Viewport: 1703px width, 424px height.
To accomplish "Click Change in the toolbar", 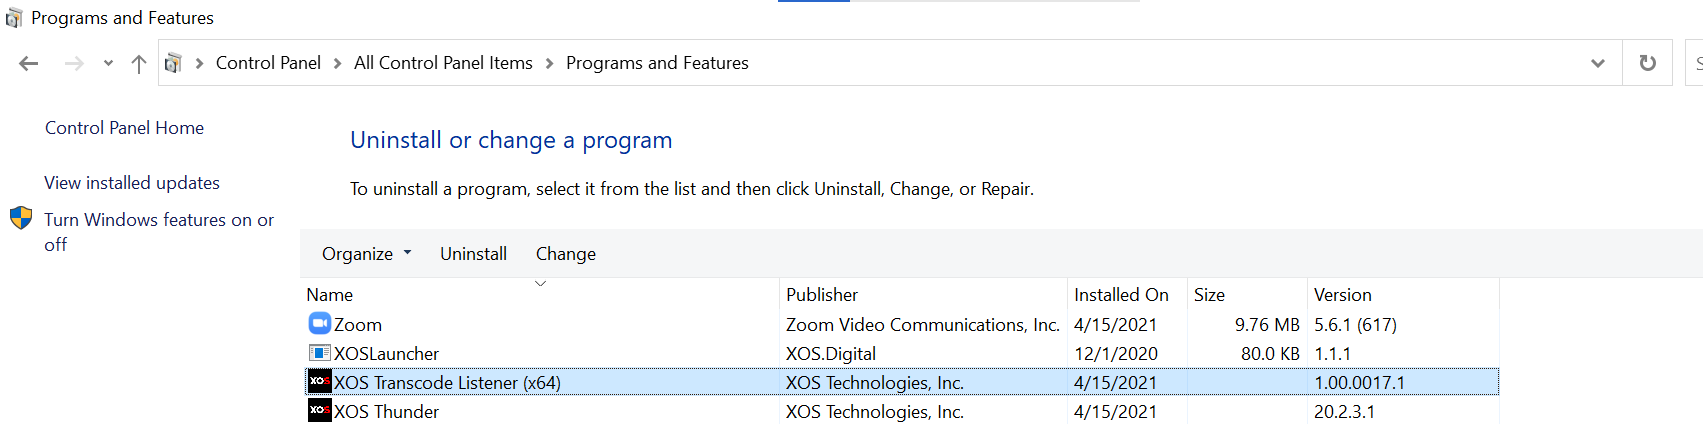I will tap(566, 254).
